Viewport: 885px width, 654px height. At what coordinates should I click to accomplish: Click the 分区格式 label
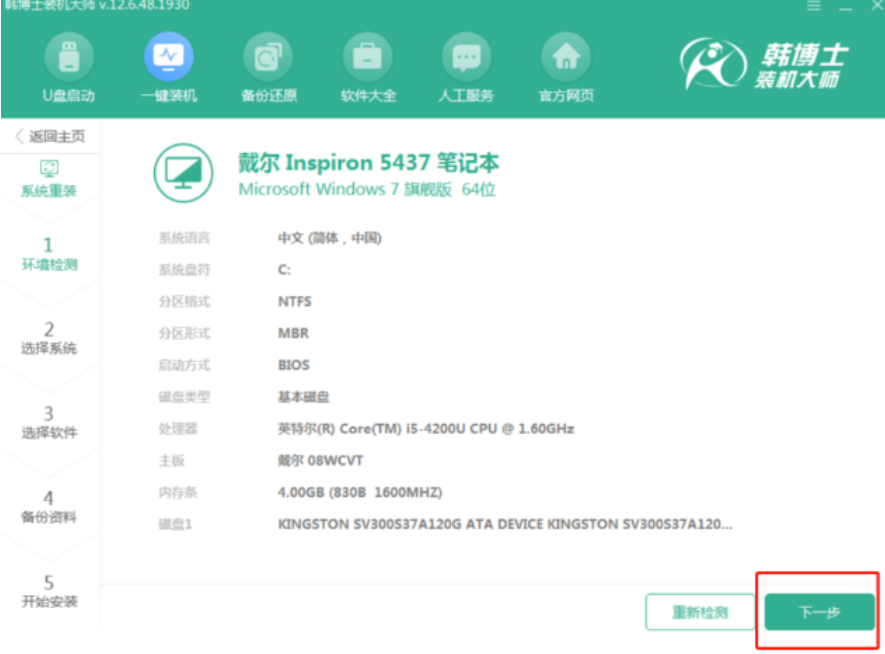point(184,301)
